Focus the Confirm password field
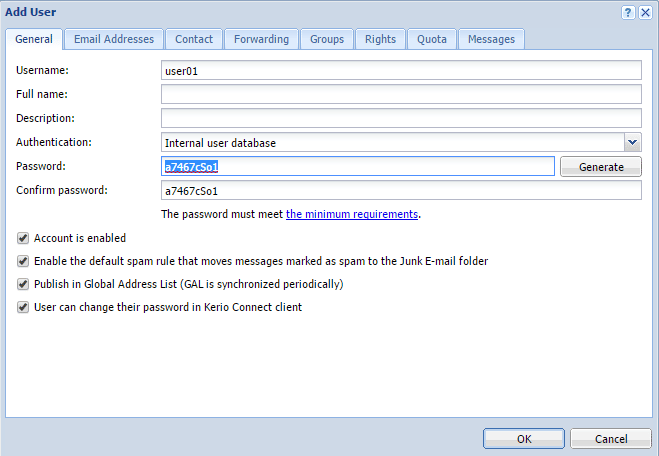This screenshot has height=456, width=659. 400,190
